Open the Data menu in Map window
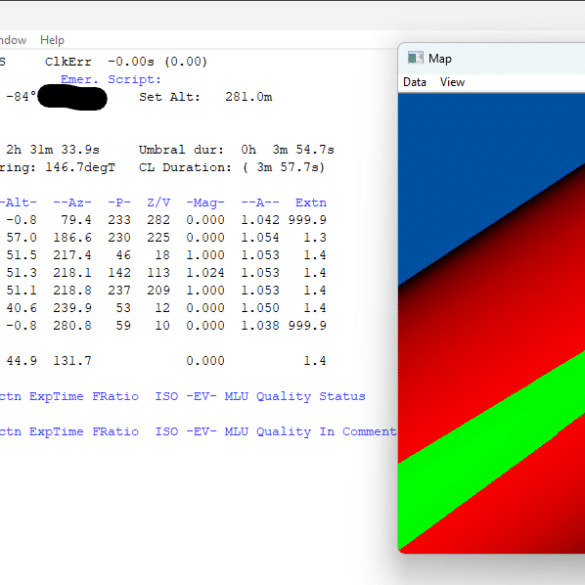Screen dimensions: 585x585 [414, 82]
